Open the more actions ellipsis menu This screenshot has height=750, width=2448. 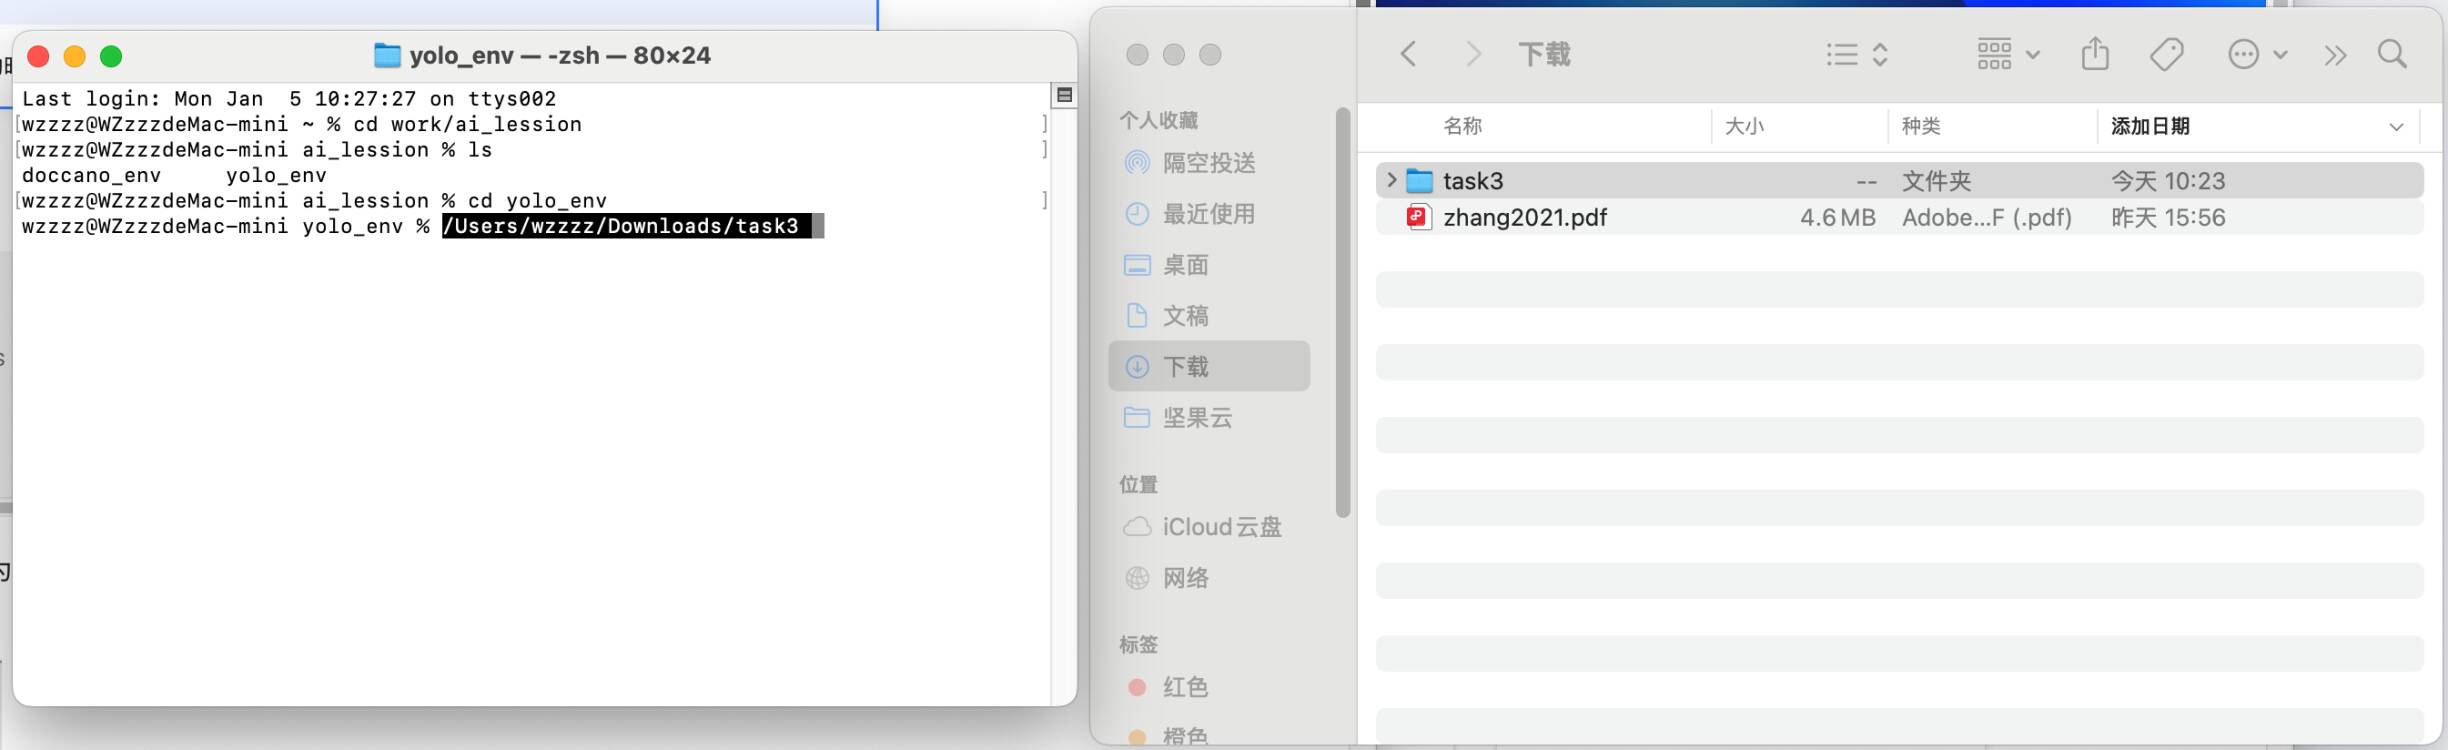2256,54
